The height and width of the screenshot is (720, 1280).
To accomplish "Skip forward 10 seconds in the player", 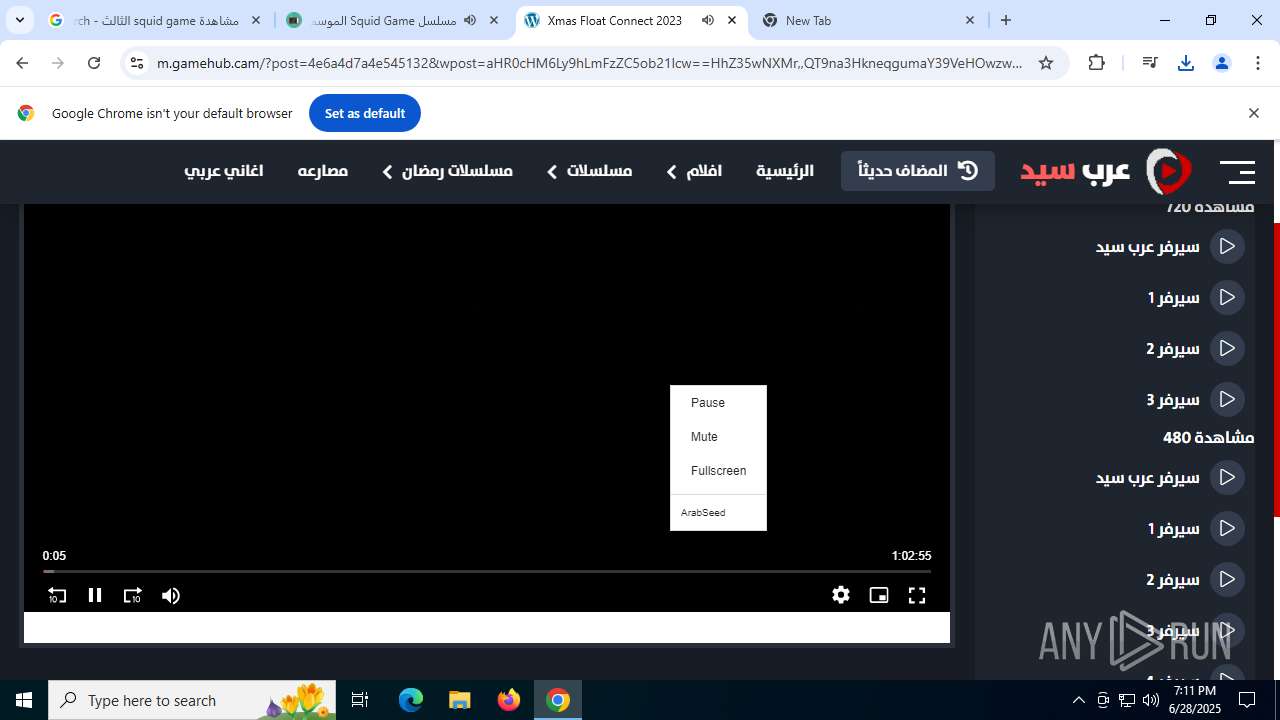I will 133,595.
